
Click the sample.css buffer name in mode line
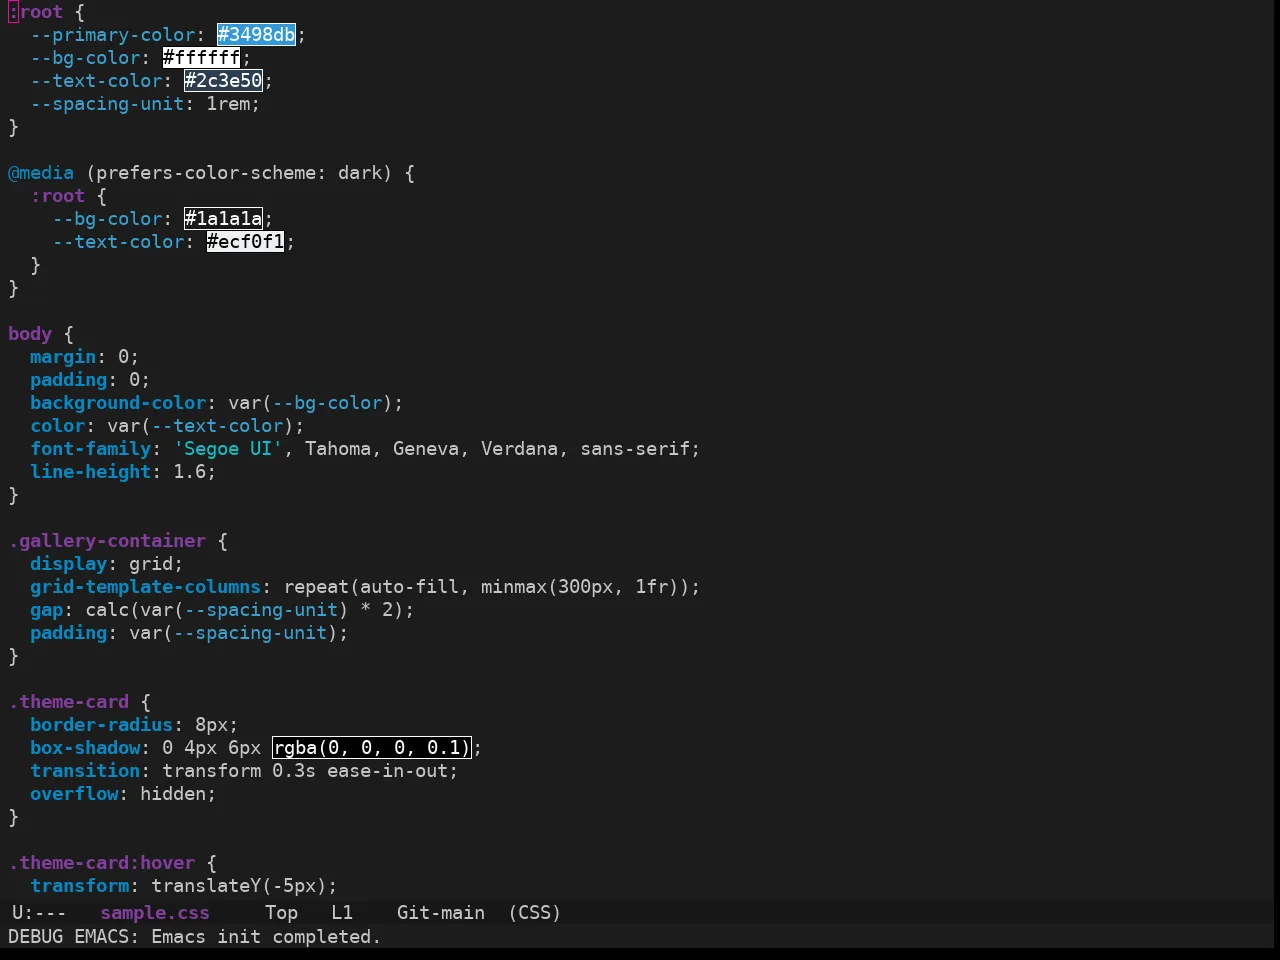tap(155, 913)
